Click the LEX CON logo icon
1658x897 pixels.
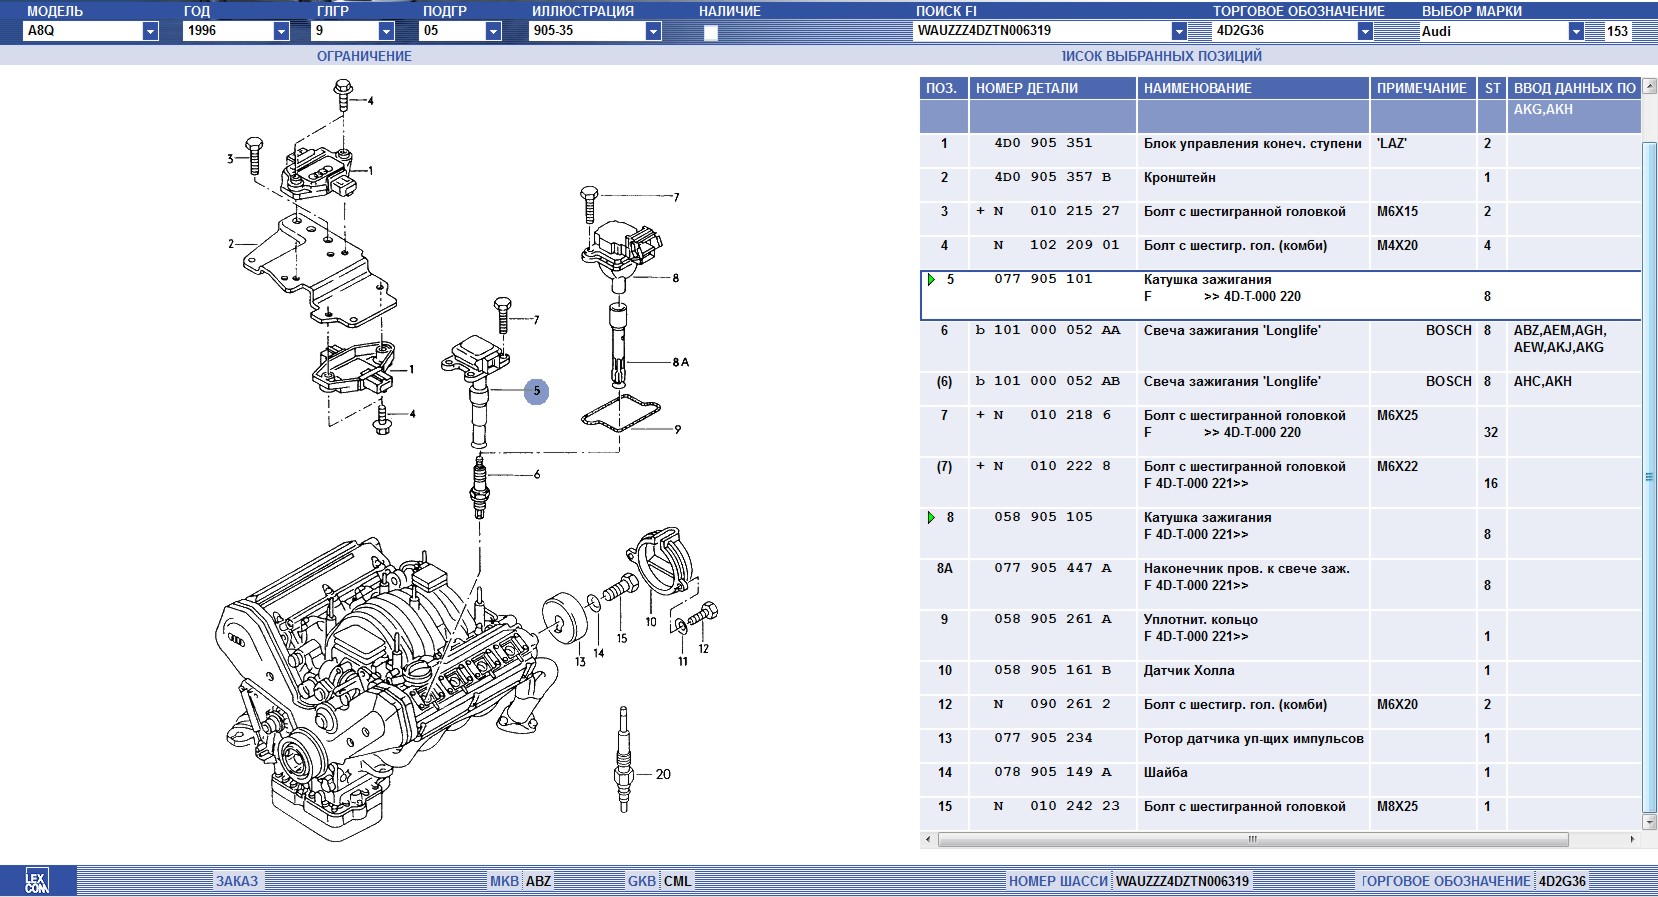coord(36,881)
